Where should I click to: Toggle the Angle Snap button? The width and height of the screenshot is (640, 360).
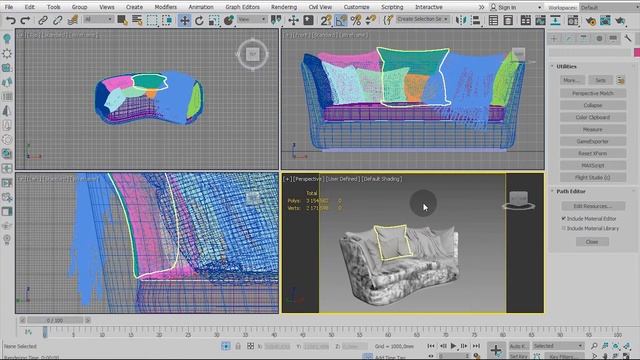tap(340, 20)
